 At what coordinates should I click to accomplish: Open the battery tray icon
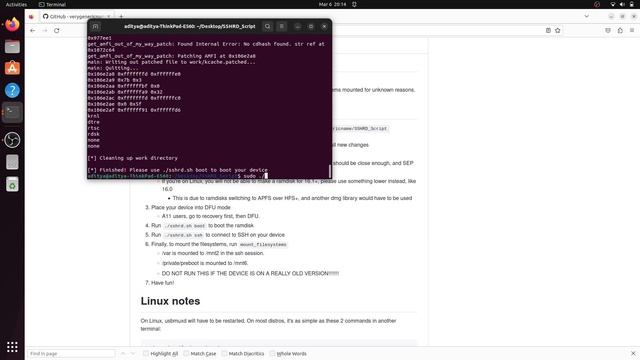[632, 4]
